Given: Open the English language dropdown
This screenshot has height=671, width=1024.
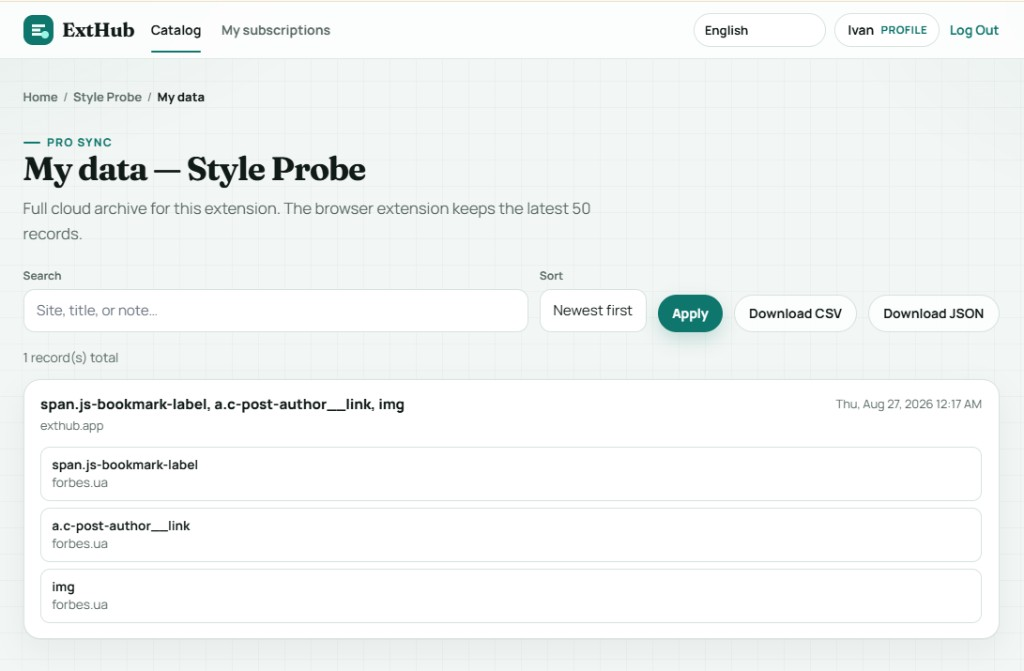Looking at the screenshot, I should (760, 30).
